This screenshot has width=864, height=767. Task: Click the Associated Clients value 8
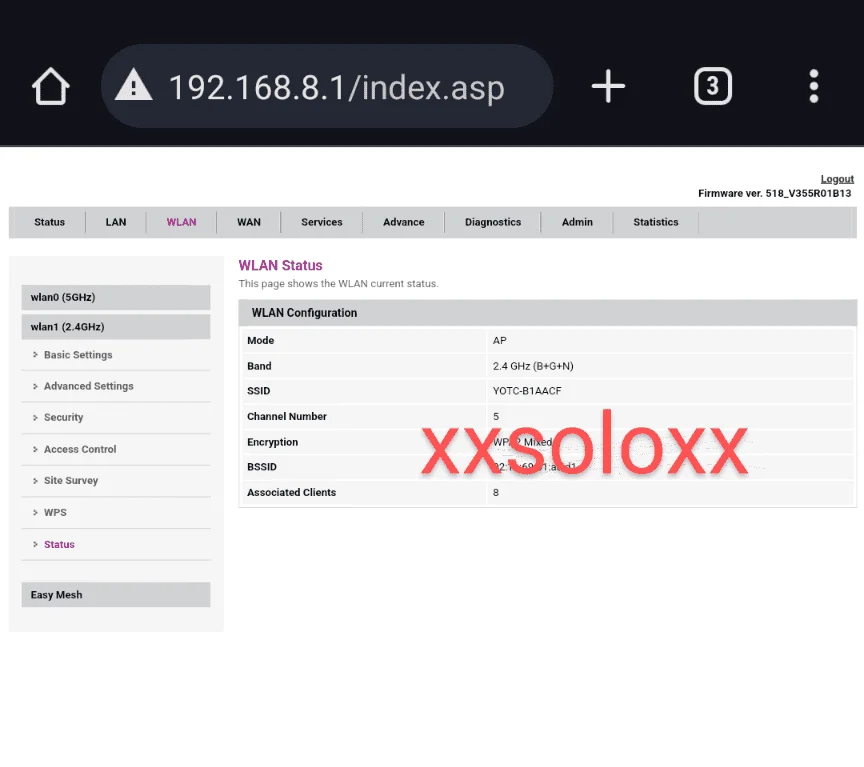[496, 493]
